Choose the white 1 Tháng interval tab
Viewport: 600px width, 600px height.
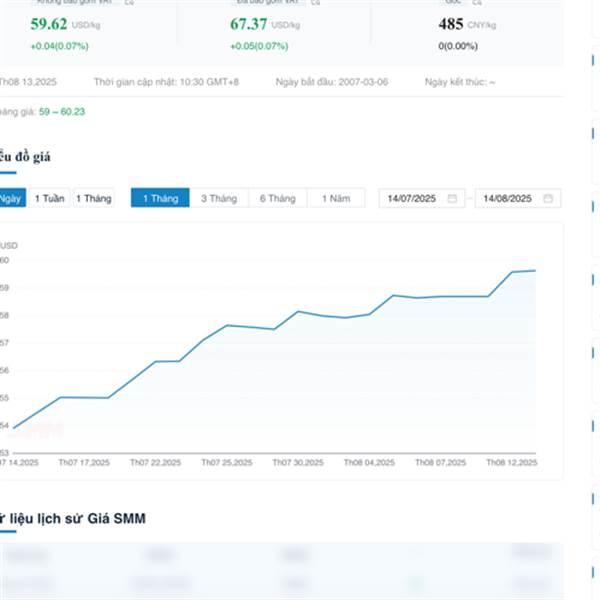(94, 198)
